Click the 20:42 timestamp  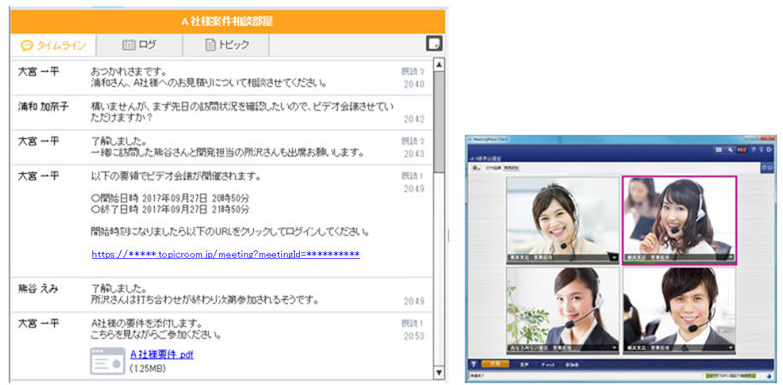414,119
